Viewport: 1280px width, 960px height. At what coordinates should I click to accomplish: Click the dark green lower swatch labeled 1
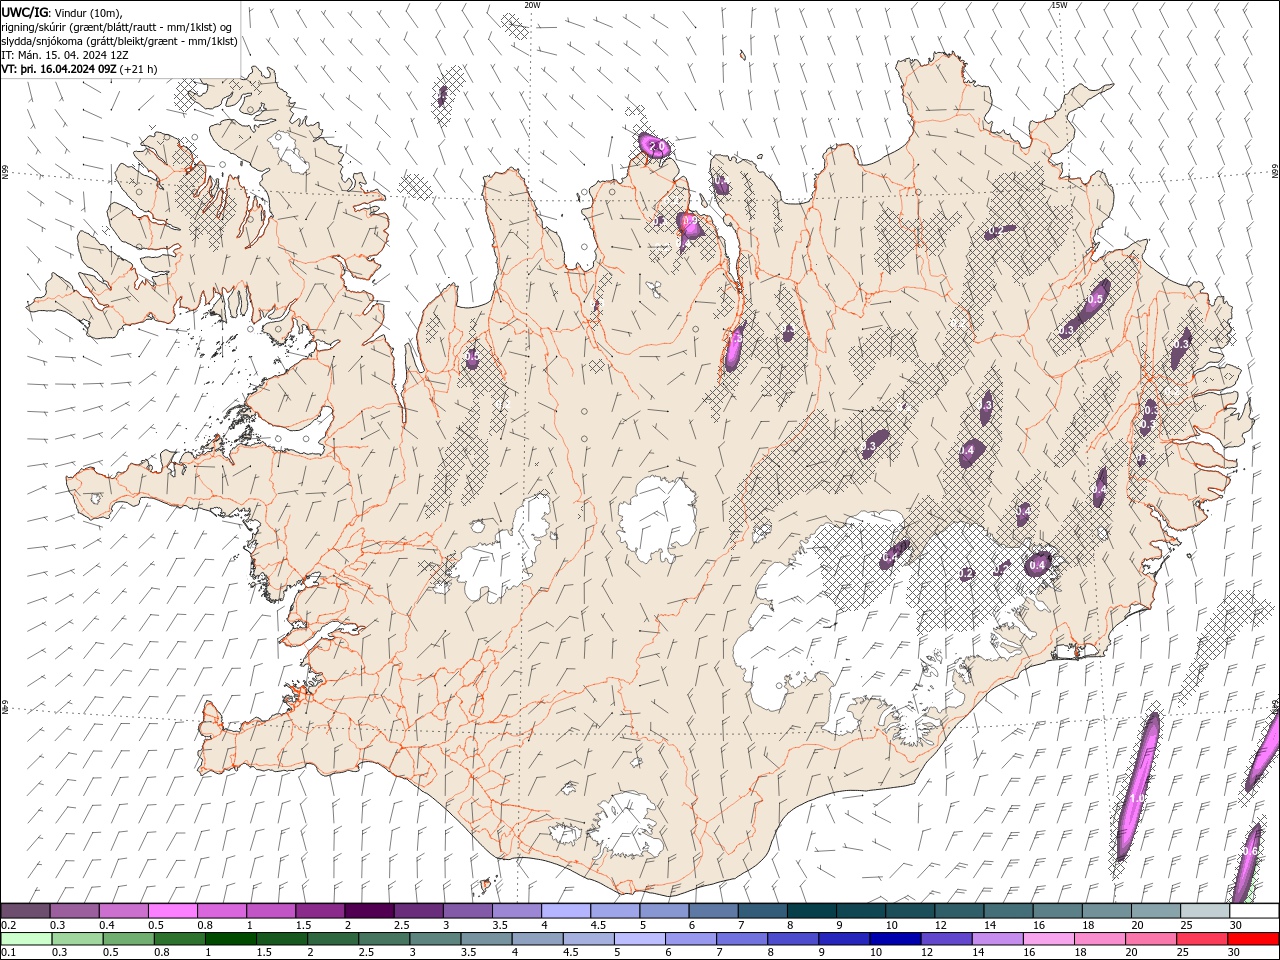pos(230,939)
